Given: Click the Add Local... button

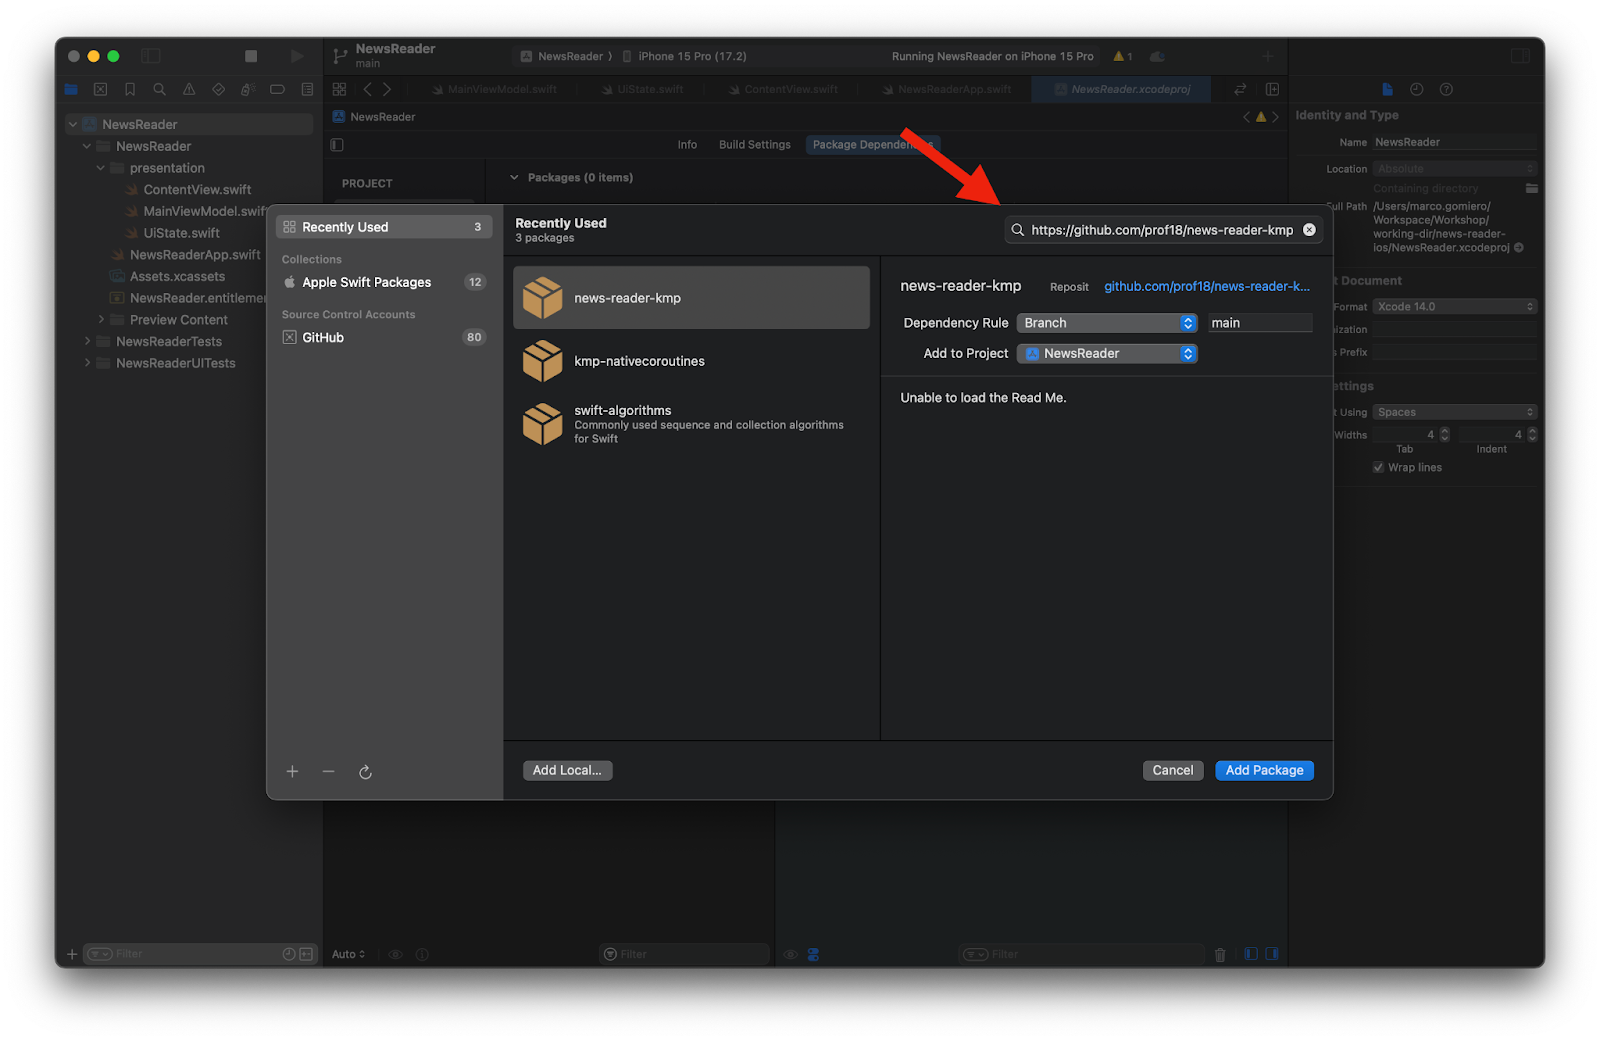Looking at the screenshot, I should point(567,770).
